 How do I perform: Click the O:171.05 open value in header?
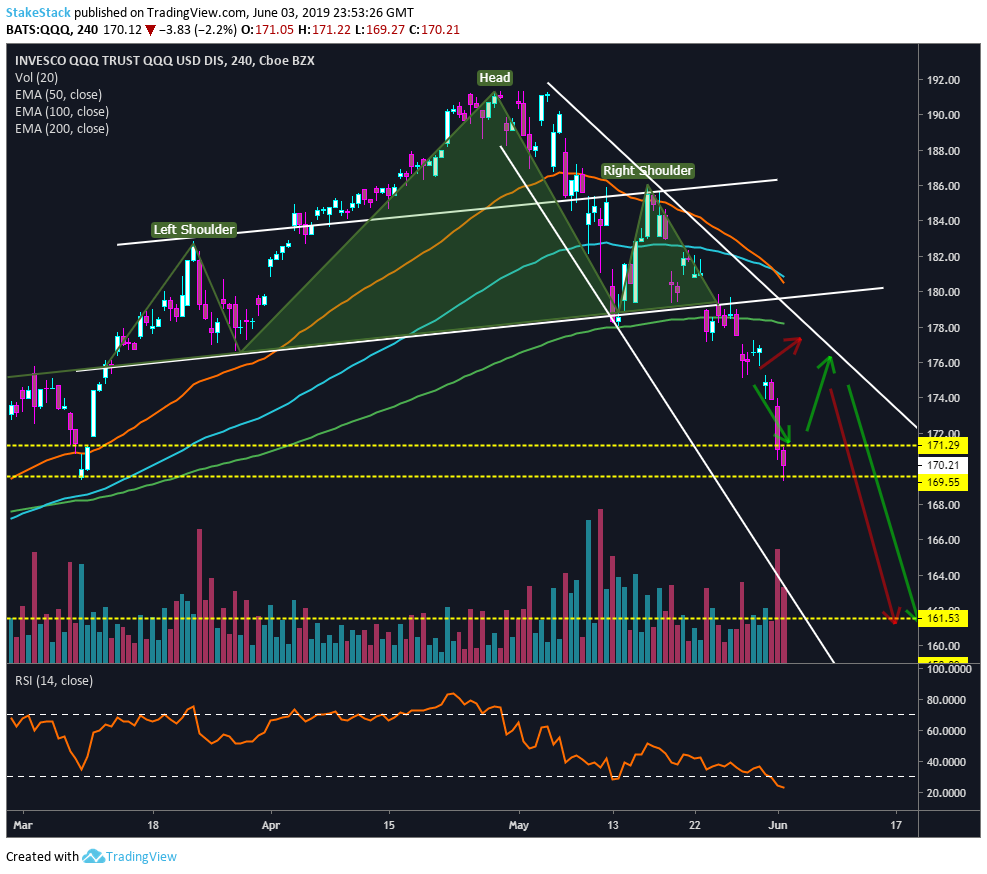(x=268, y=30)
